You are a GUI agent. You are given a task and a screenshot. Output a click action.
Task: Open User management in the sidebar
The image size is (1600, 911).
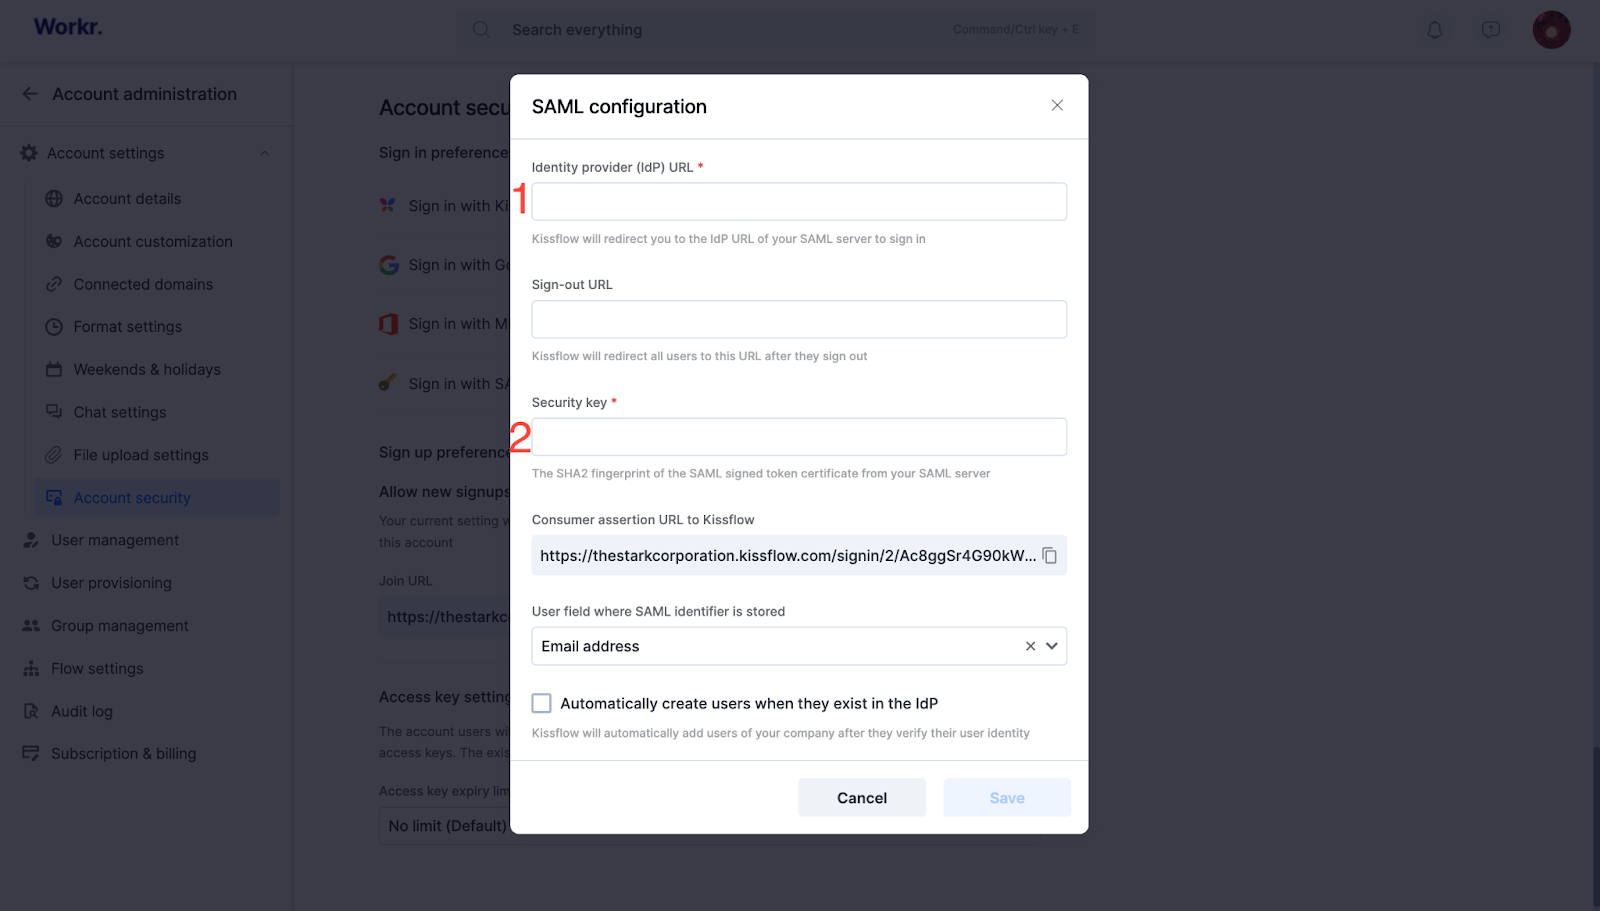(x=115, y=540)
